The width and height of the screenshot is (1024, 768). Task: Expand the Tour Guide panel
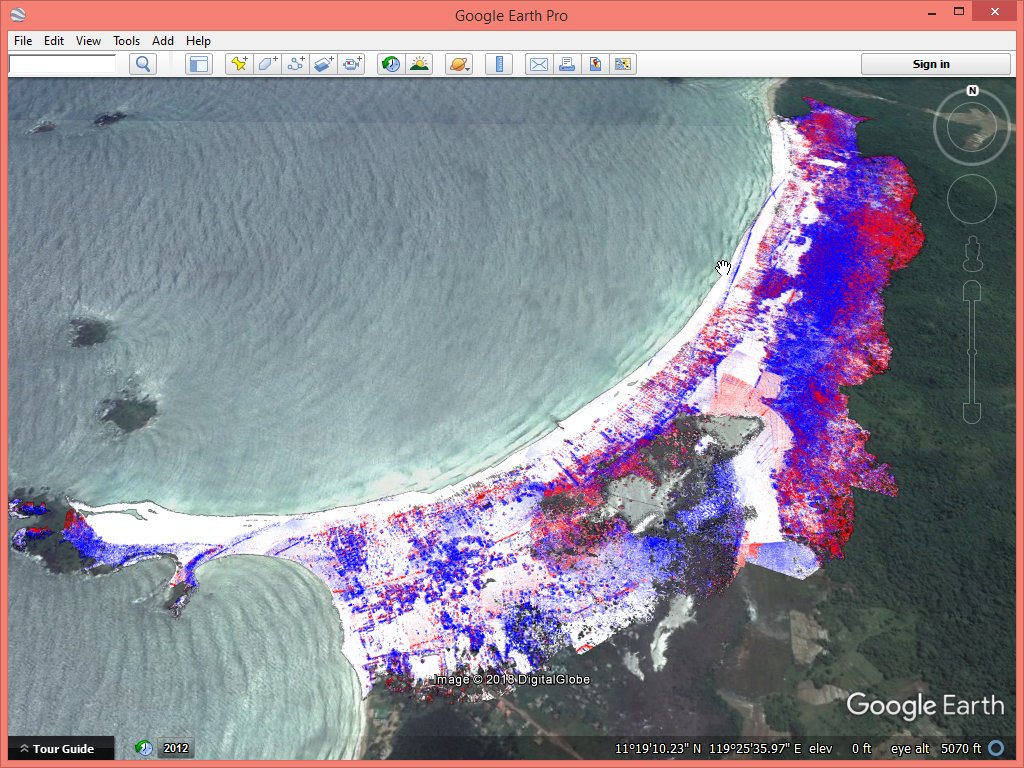[x=57, y=748]
